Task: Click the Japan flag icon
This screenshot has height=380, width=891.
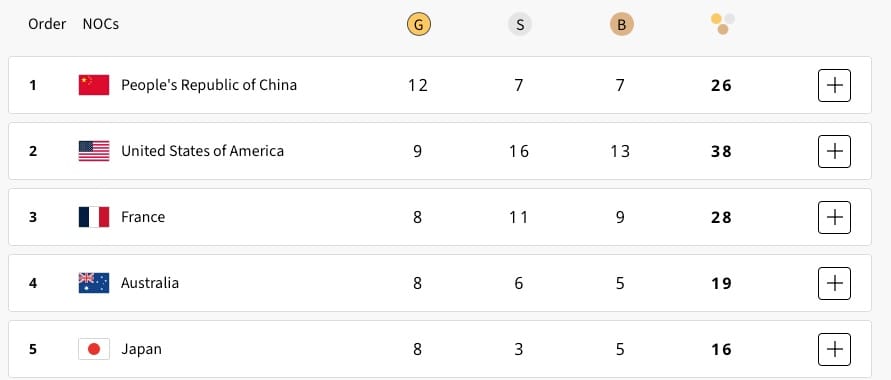Action: [94, 349]
